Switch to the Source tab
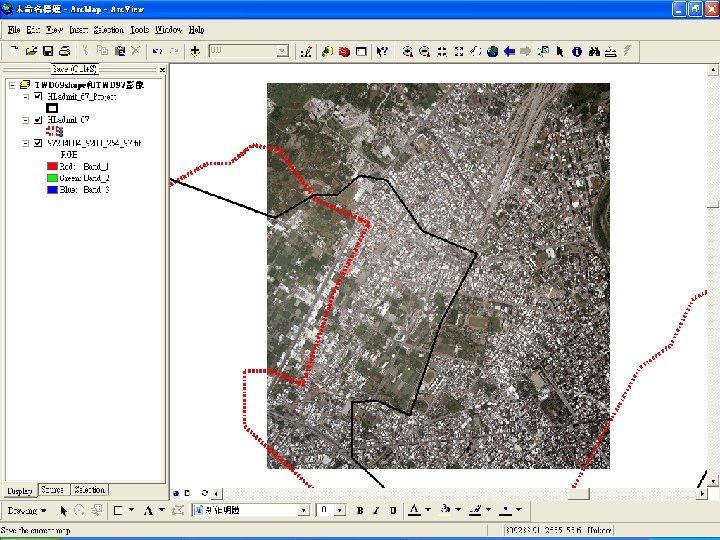This screenshot has height=540, width=720. pos(53,490)
